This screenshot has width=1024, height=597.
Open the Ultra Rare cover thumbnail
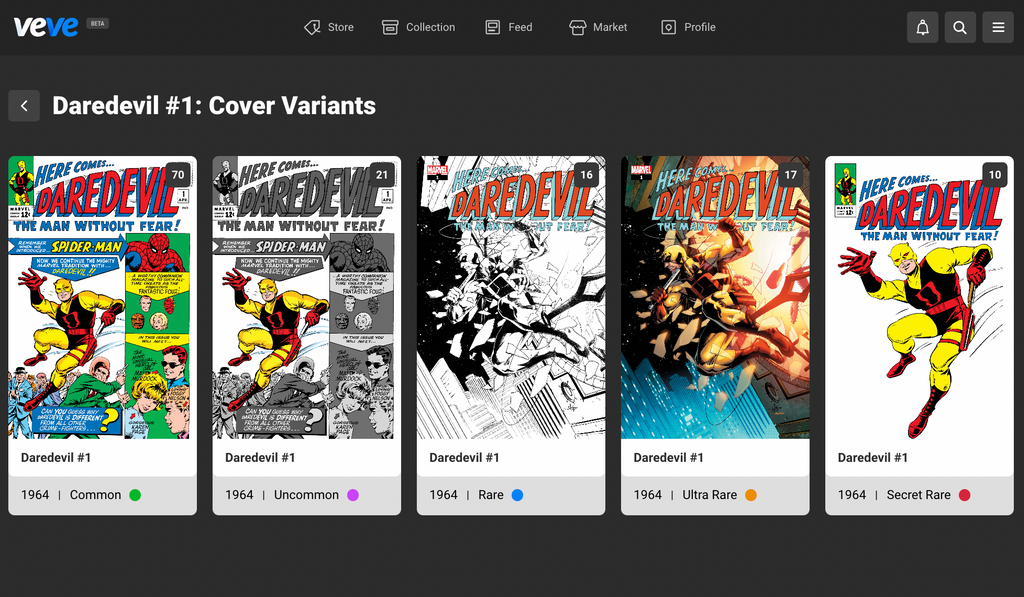tap(715, 297)
